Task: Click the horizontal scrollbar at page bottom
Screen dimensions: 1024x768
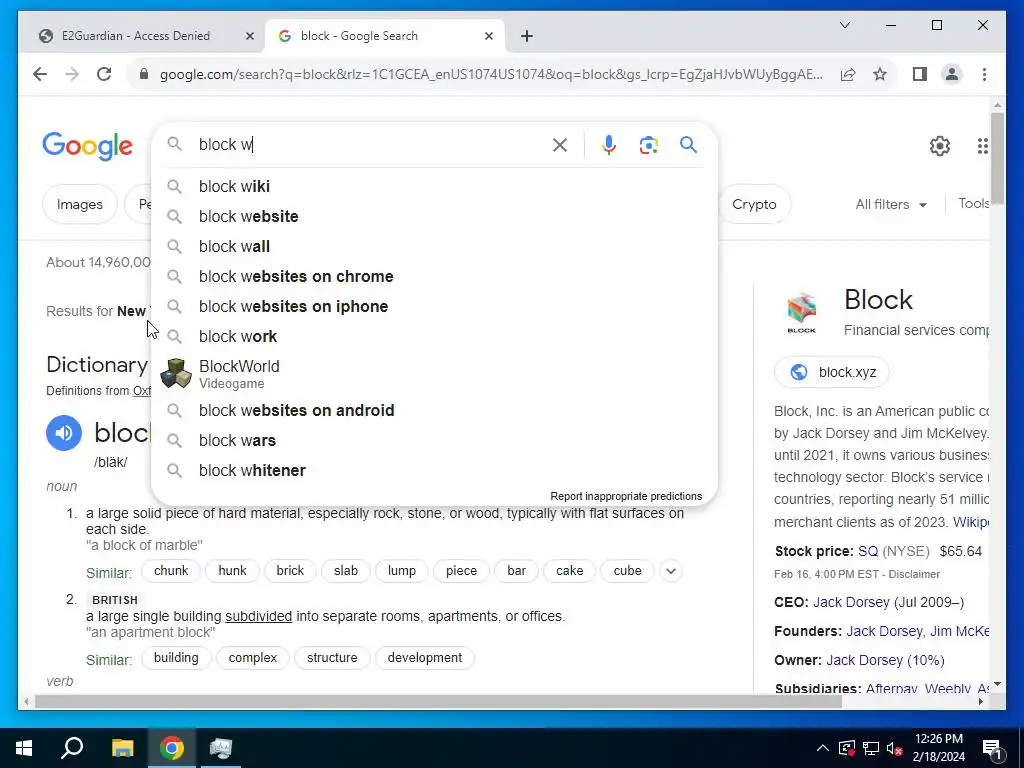Action: [438, 702]
